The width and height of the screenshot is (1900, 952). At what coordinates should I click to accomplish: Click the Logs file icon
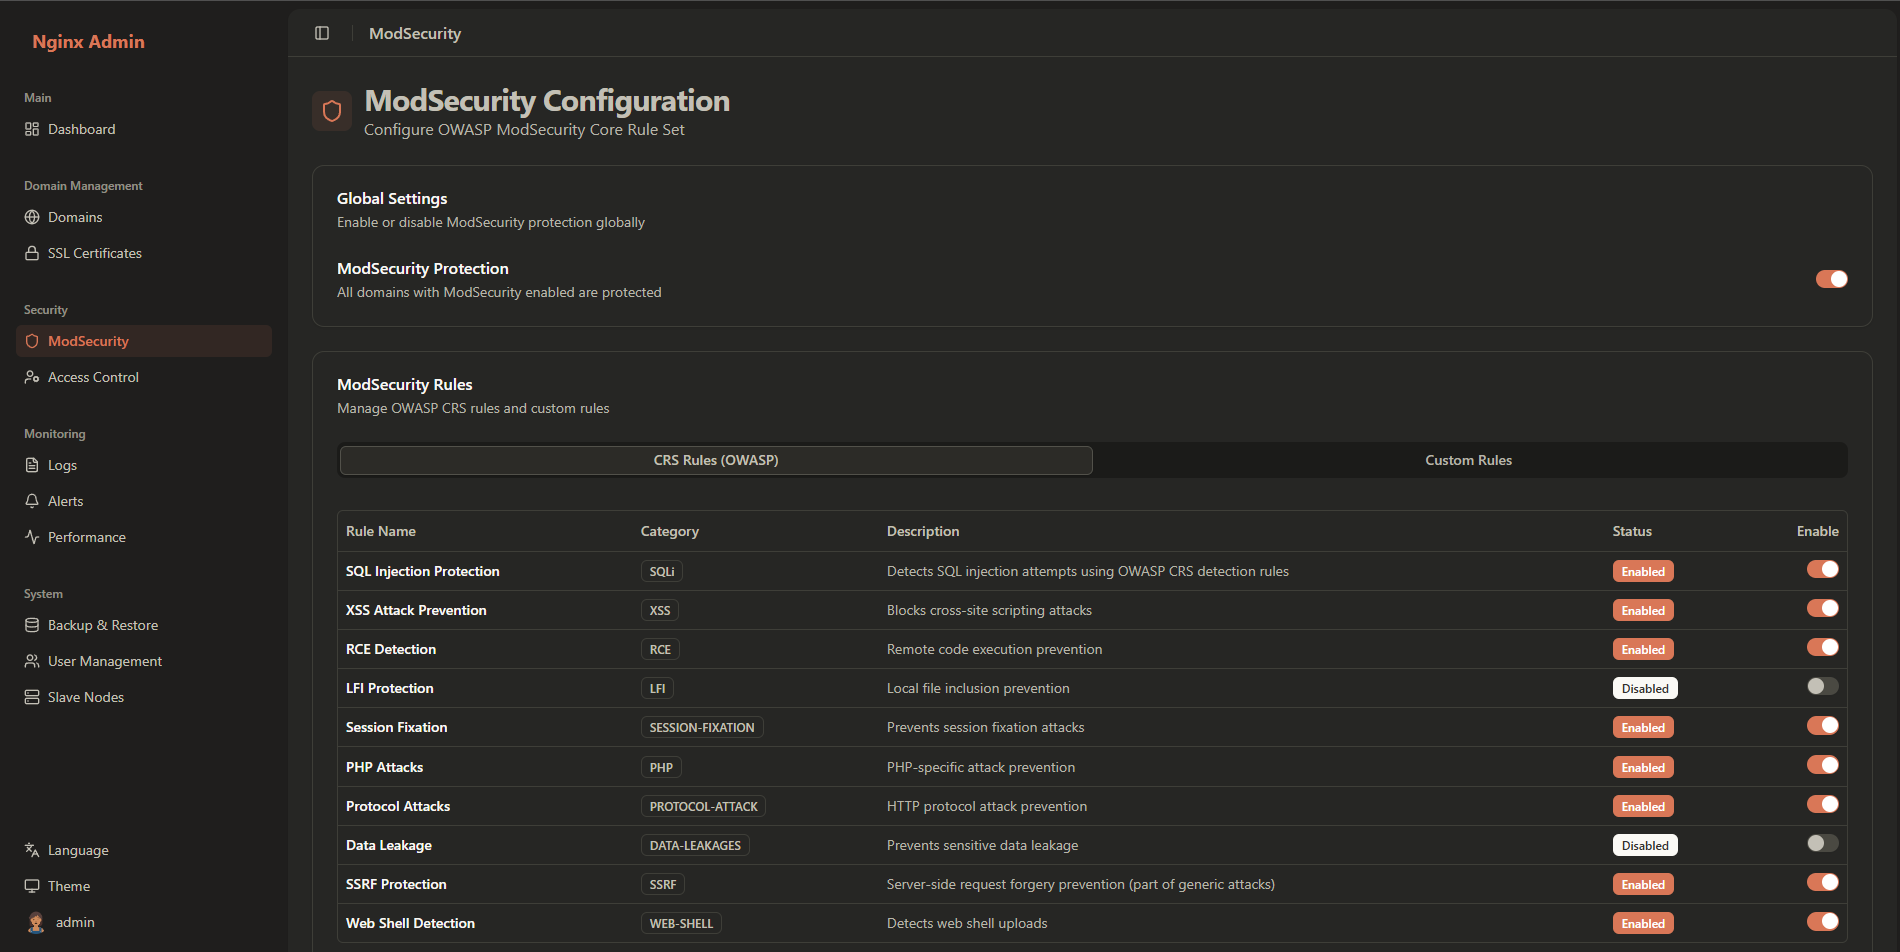tap(32, 465)
